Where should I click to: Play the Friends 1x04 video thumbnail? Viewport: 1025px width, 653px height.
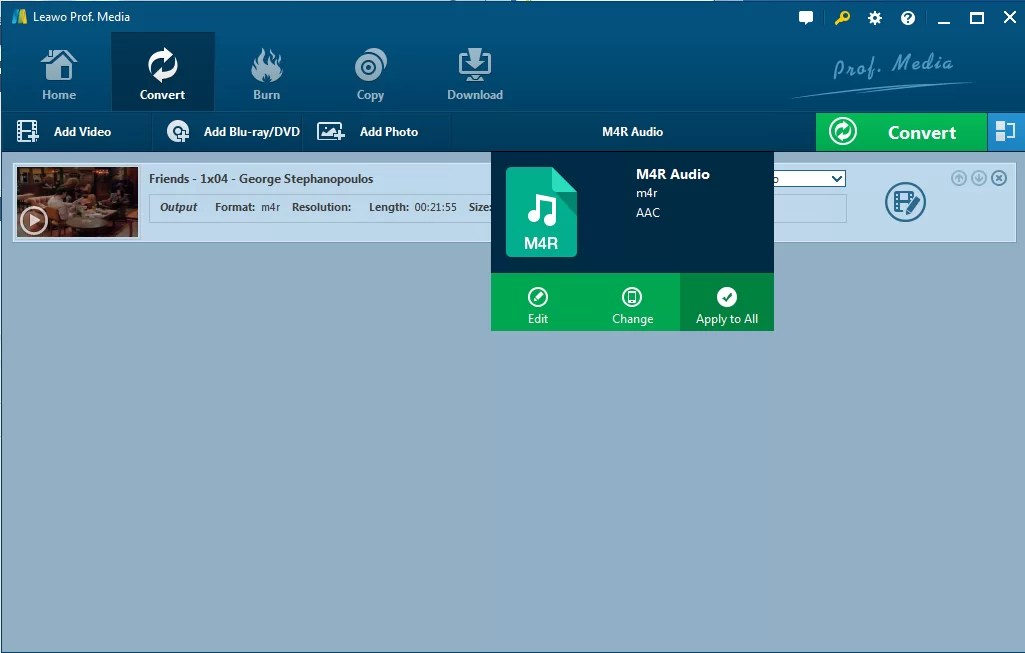point(33,218)
